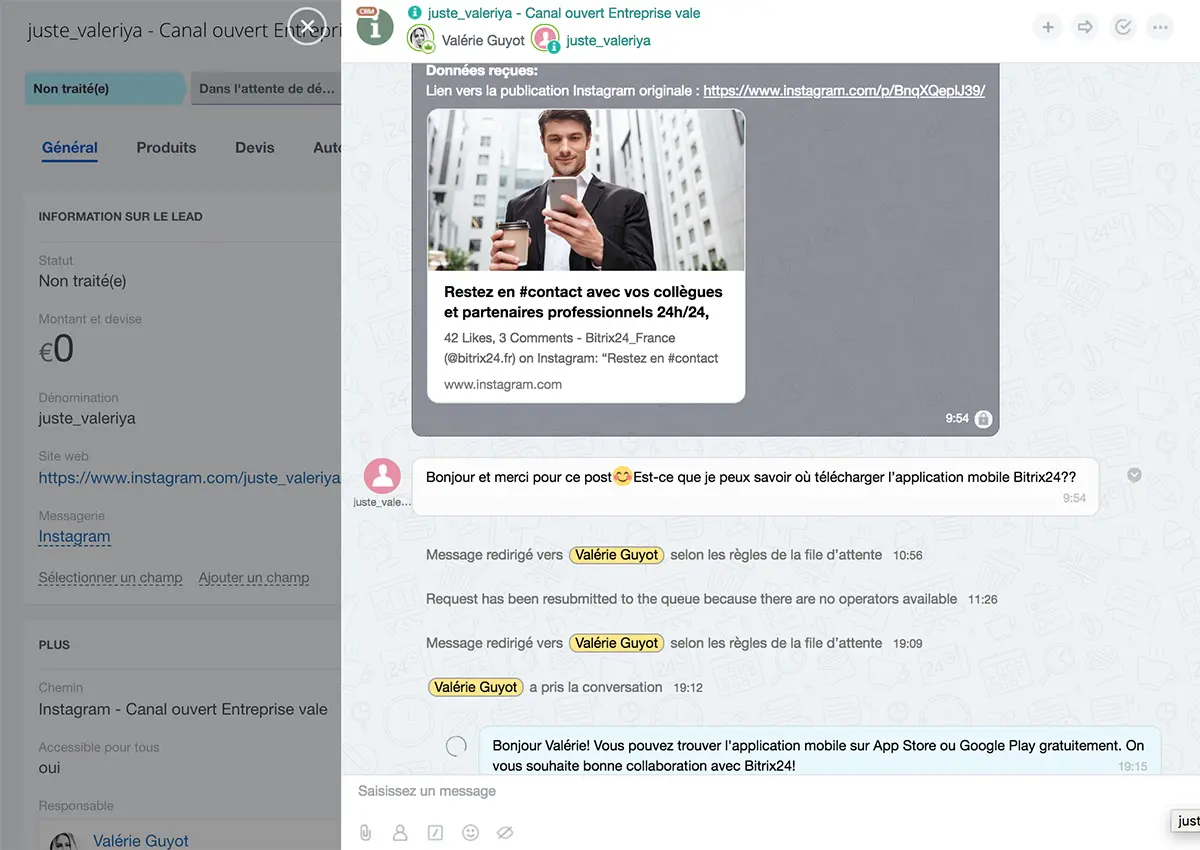Close the chat panel with X button
1200x850 pixels.
[307, 26]
